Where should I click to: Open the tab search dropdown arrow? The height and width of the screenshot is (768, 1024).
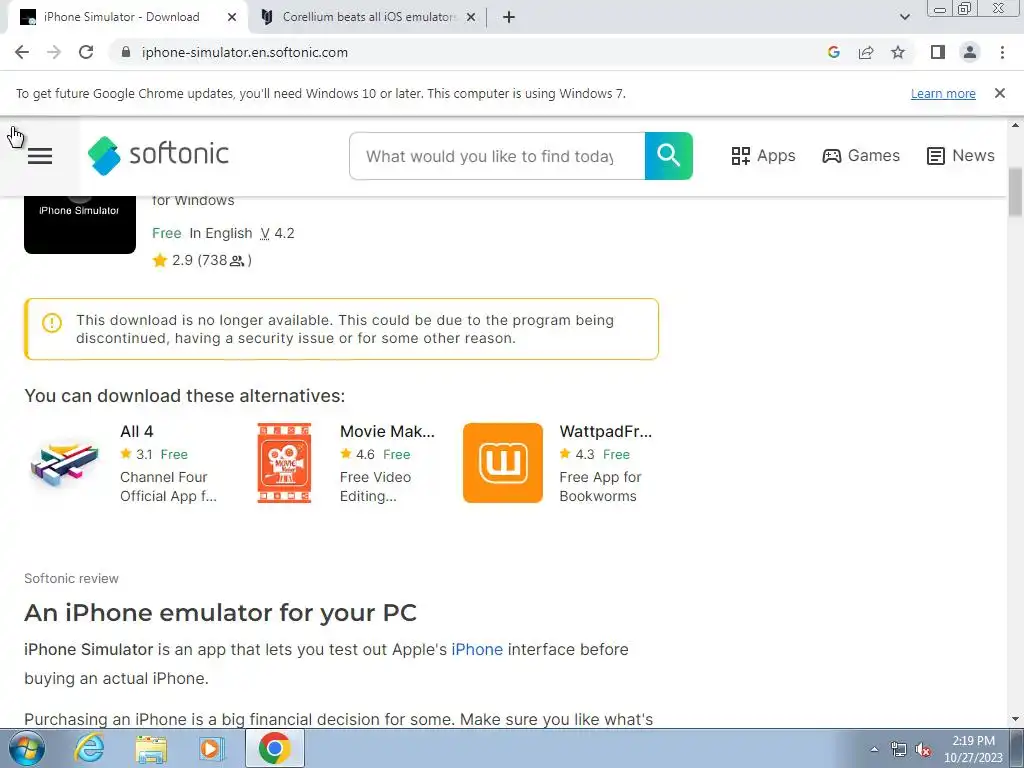click(x=904, y=17)
